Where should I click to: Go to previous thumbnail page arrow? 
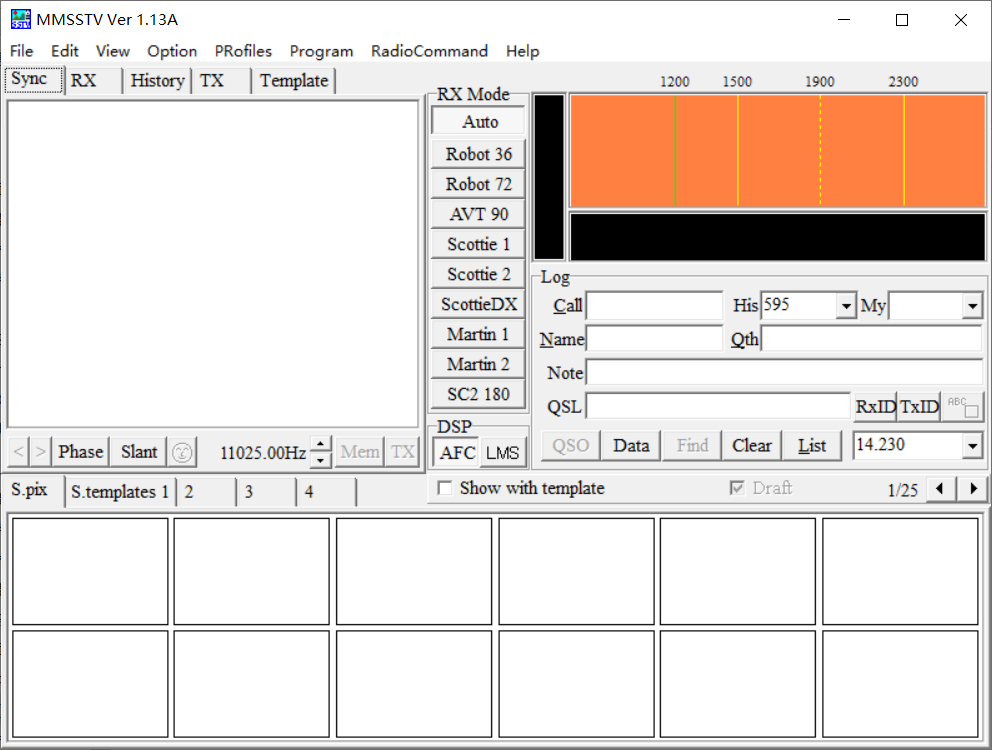pyautogui.click(x=939, y=489)
